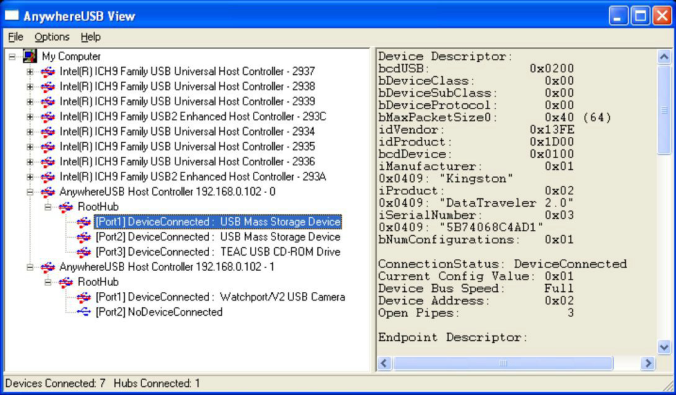Expand Universal Host Controller 2937 node
676x395 pixels.
pyautogui.click(x=30, y=72)
